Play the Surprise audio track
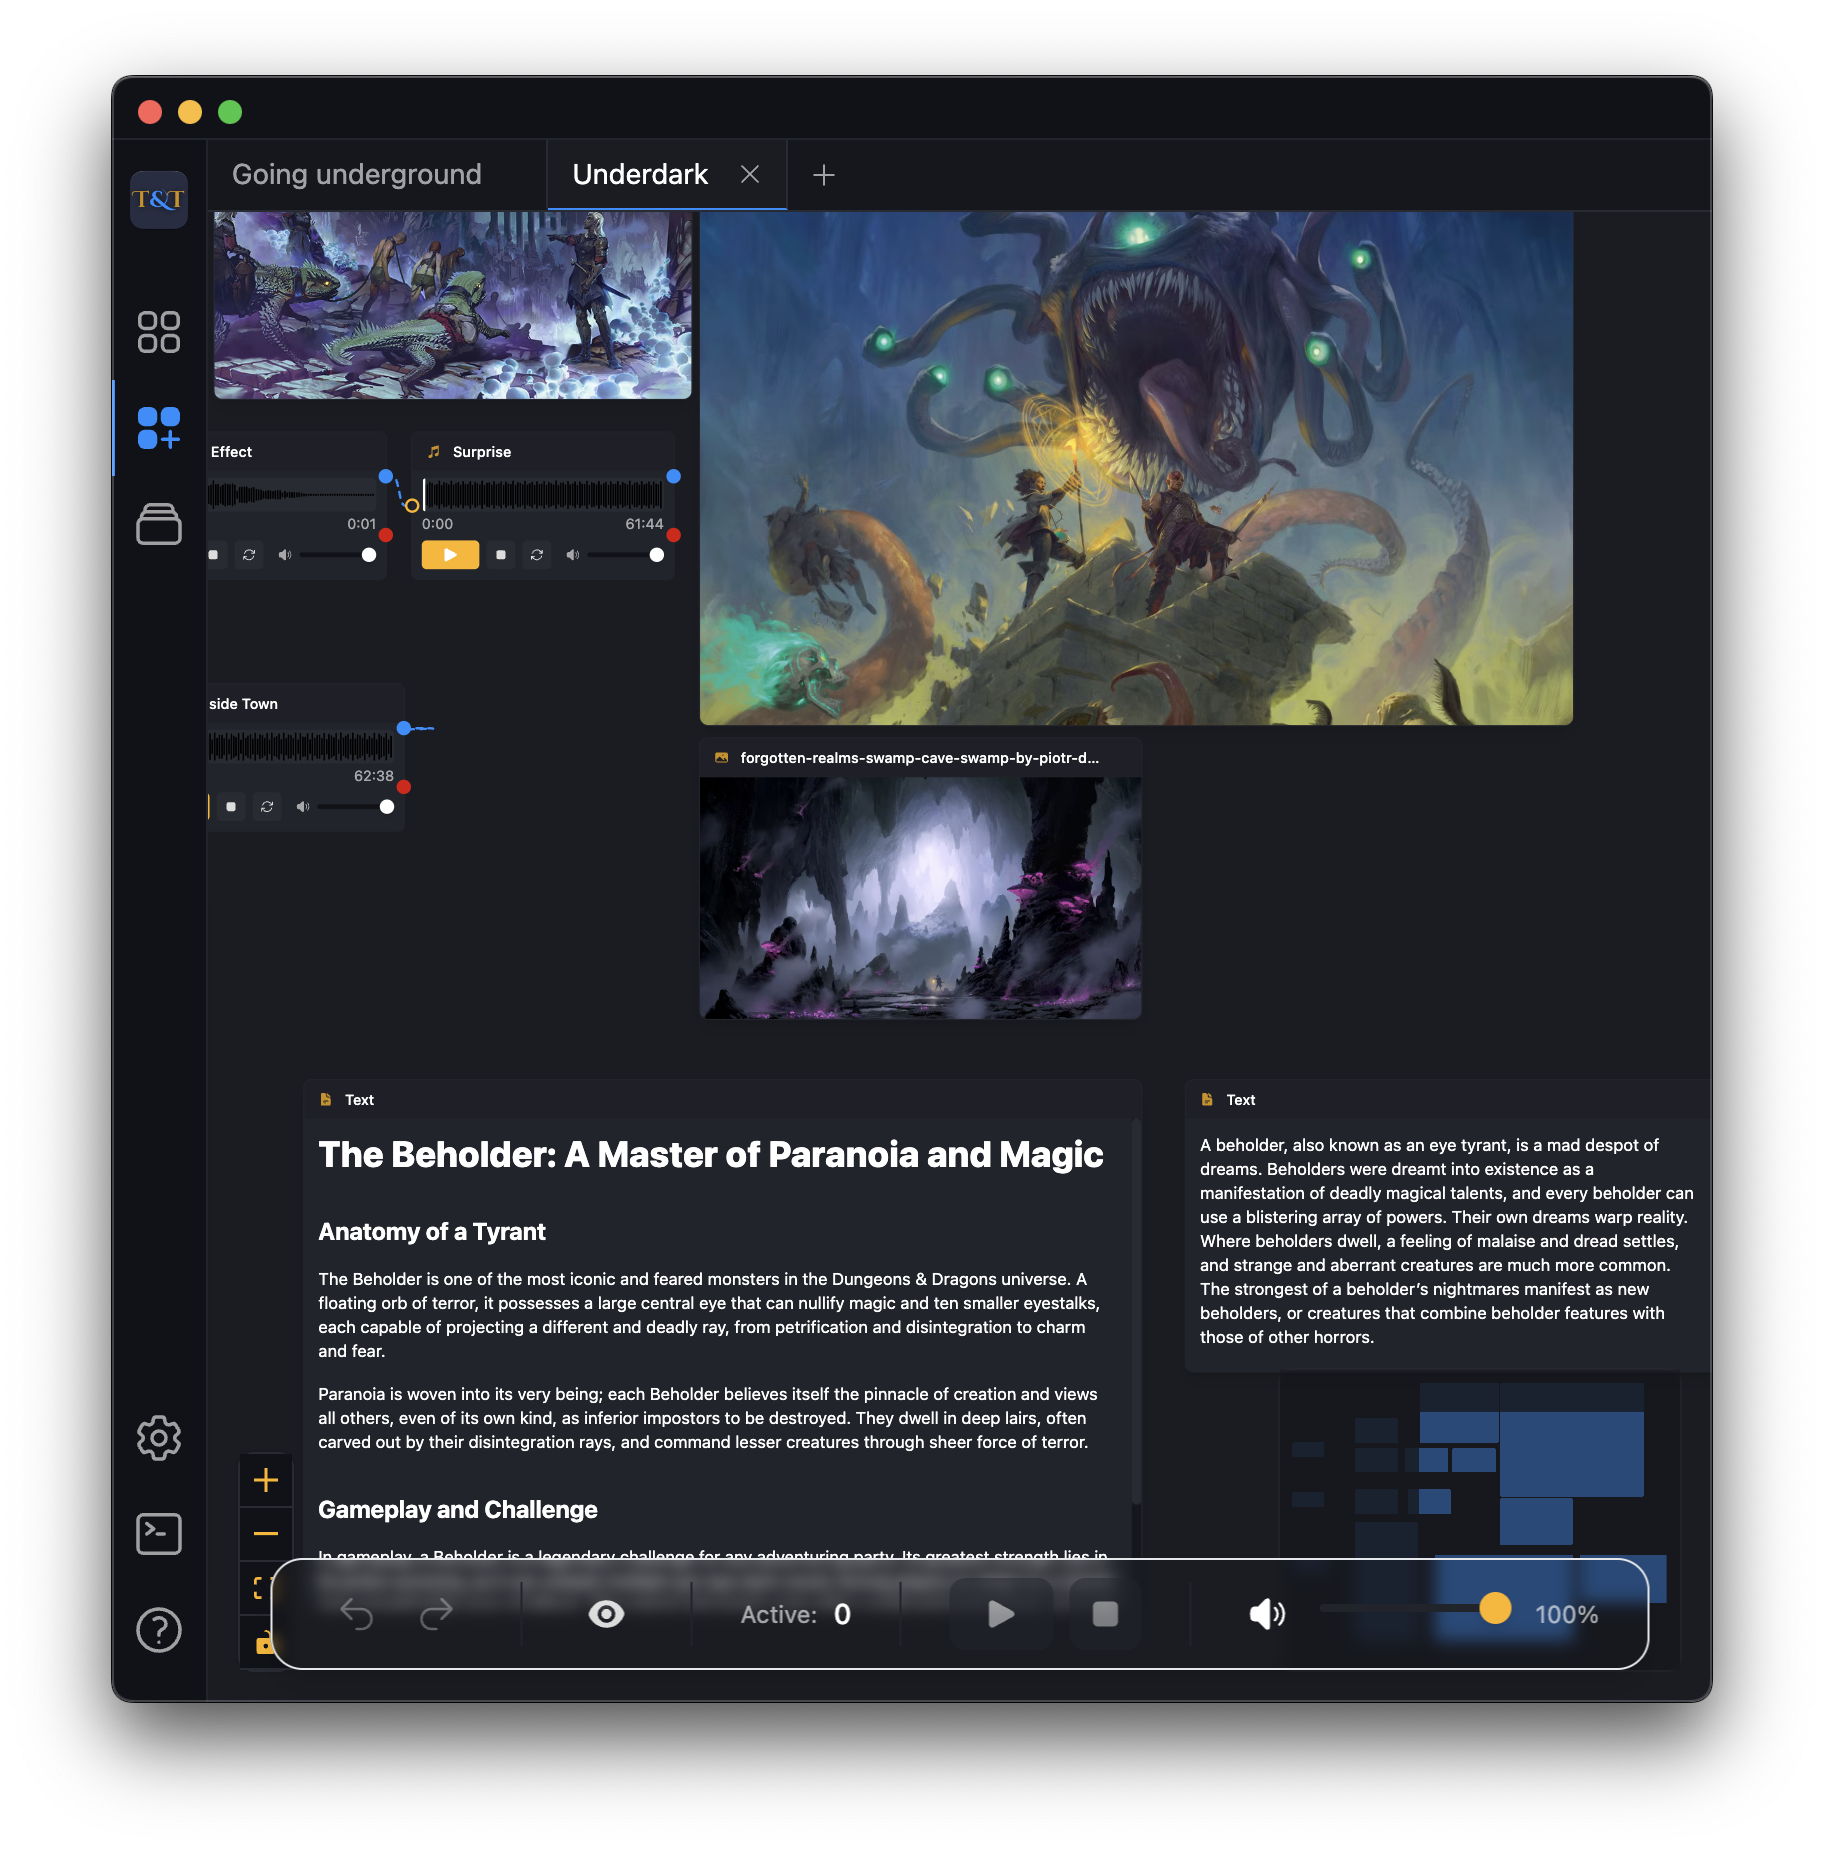 pyautogui.click(x=450, y=555)
